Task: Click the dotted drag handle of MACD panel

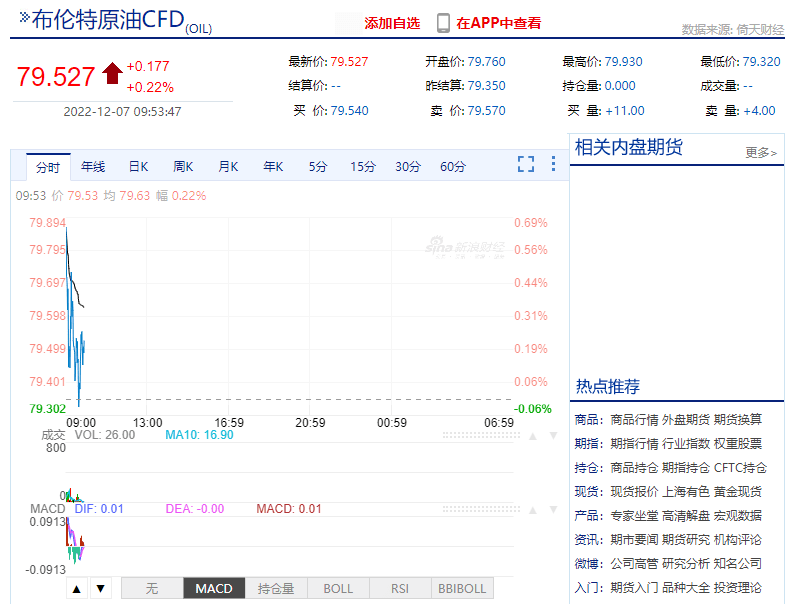Action: (481, 509)
